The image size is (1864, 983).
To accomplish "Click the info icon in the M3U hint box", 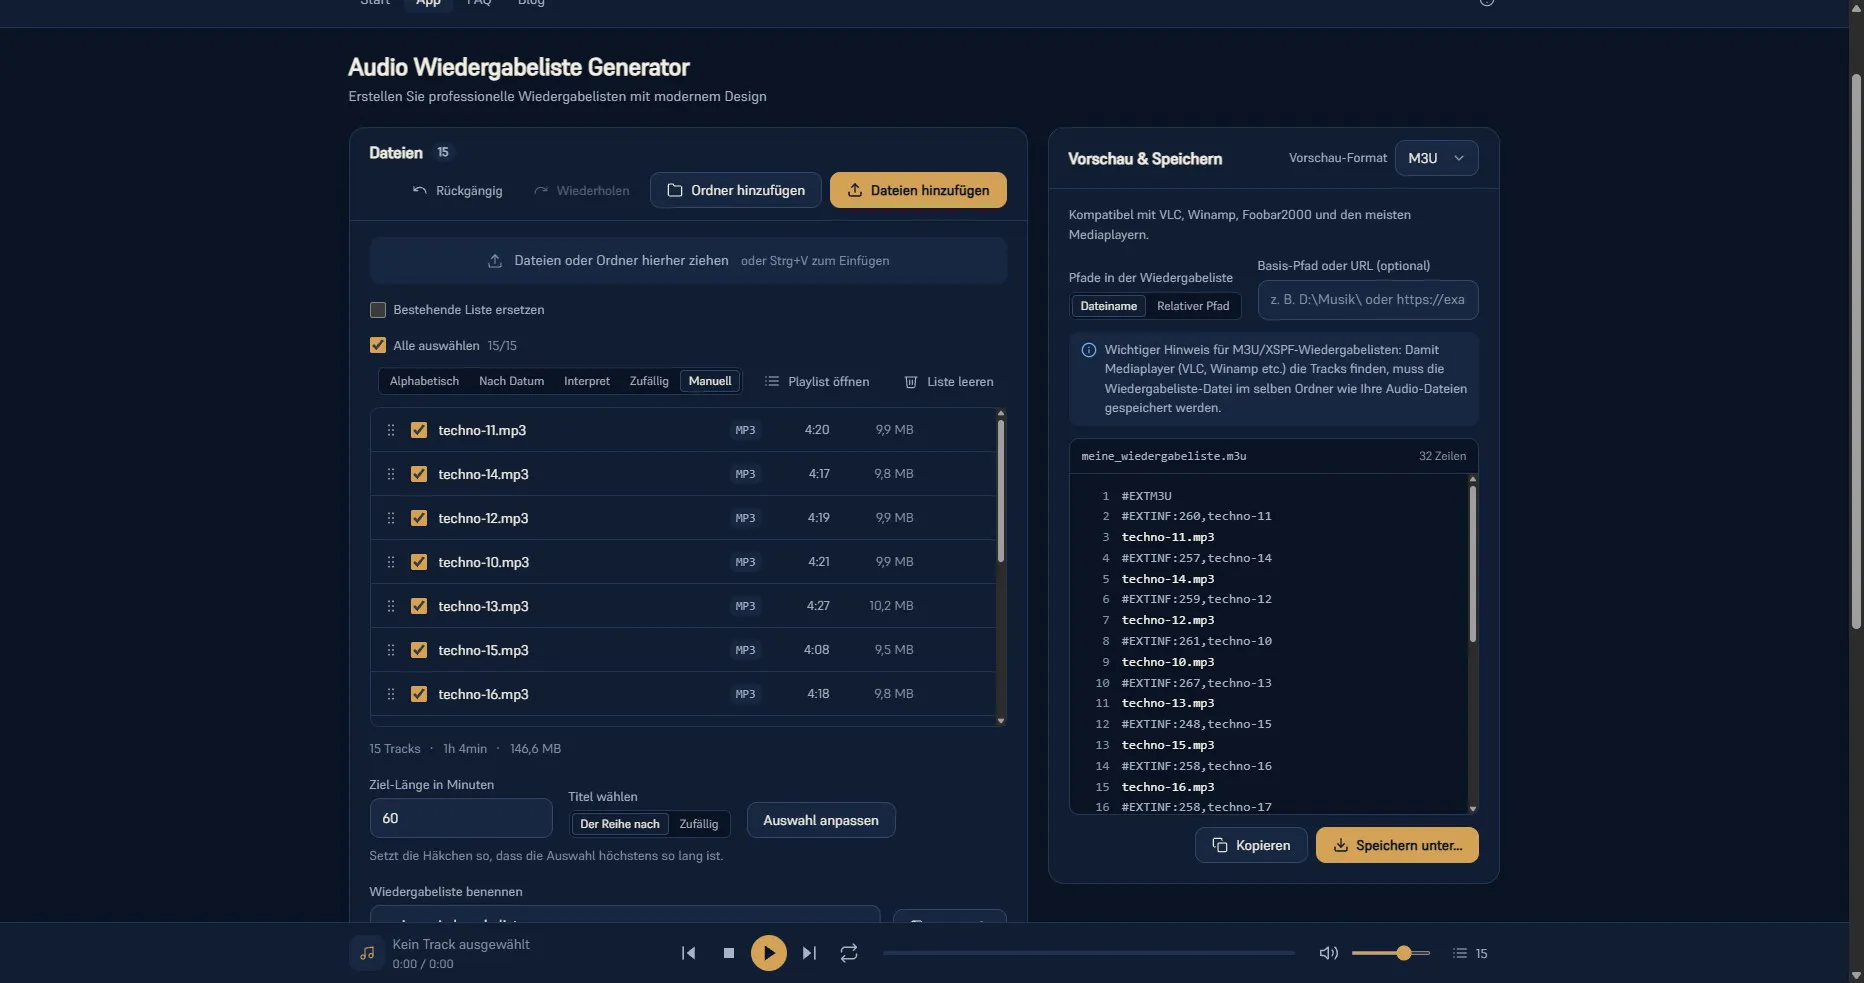I will point(1089,350).
